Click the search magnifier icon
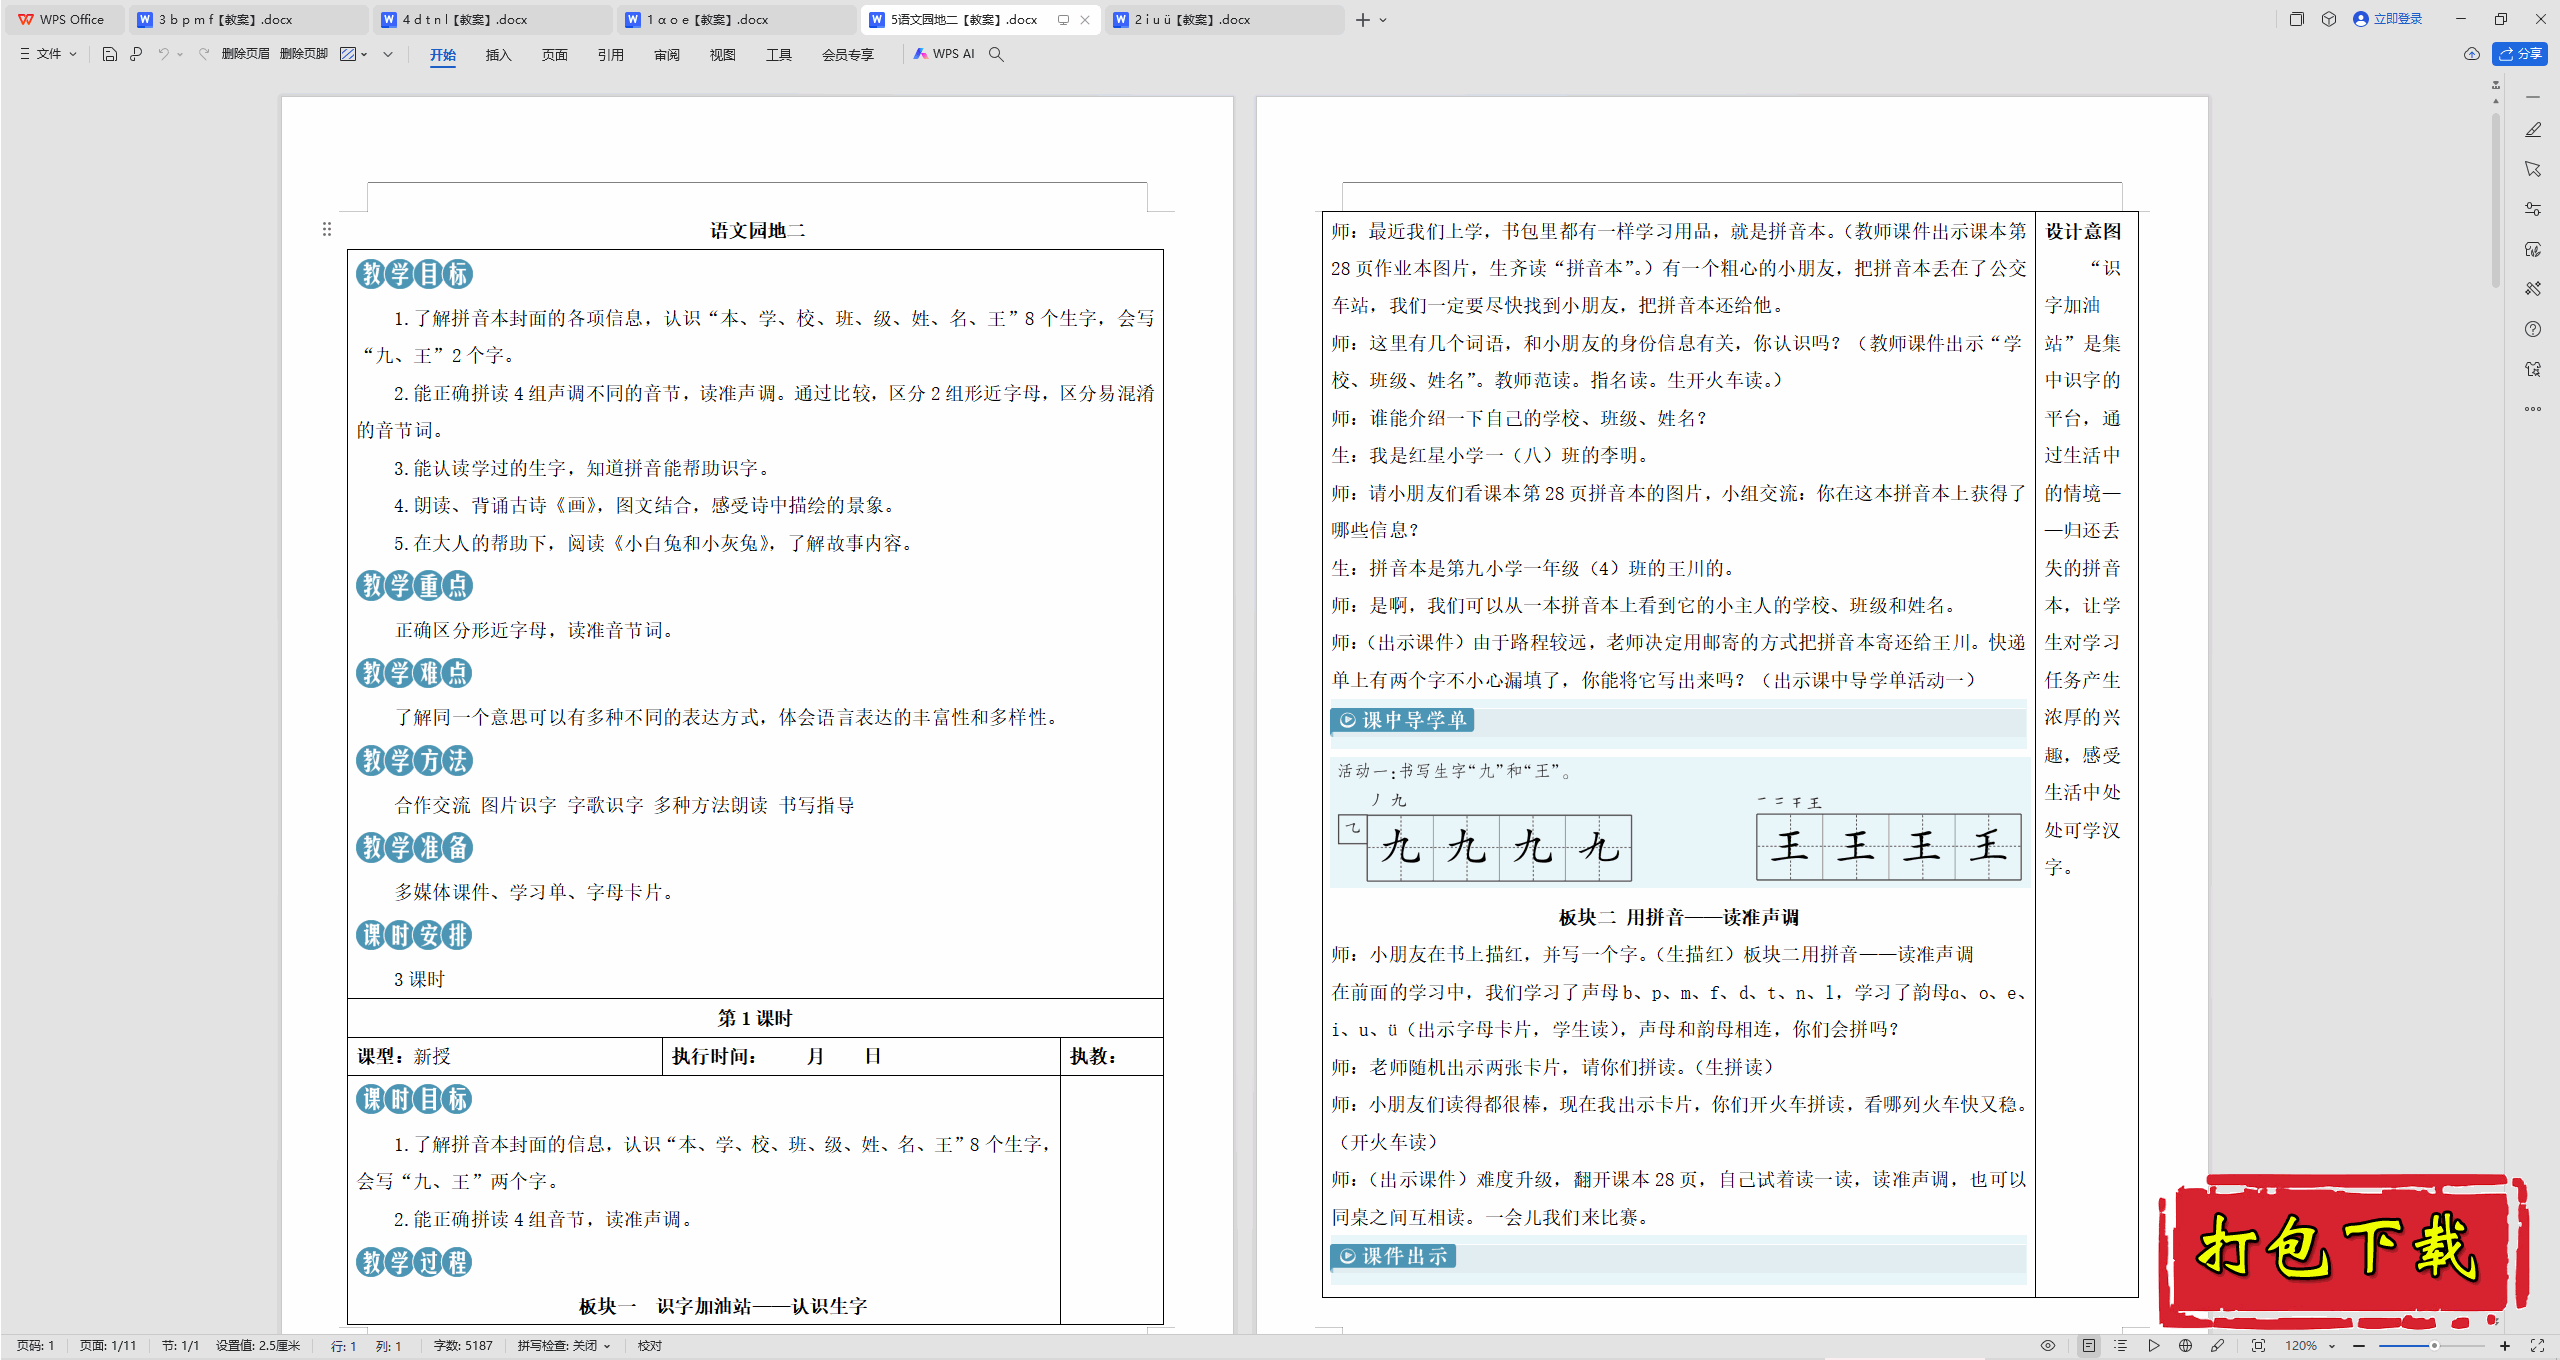This screenshot has width=2560, height=1360. tap(996, 54)
